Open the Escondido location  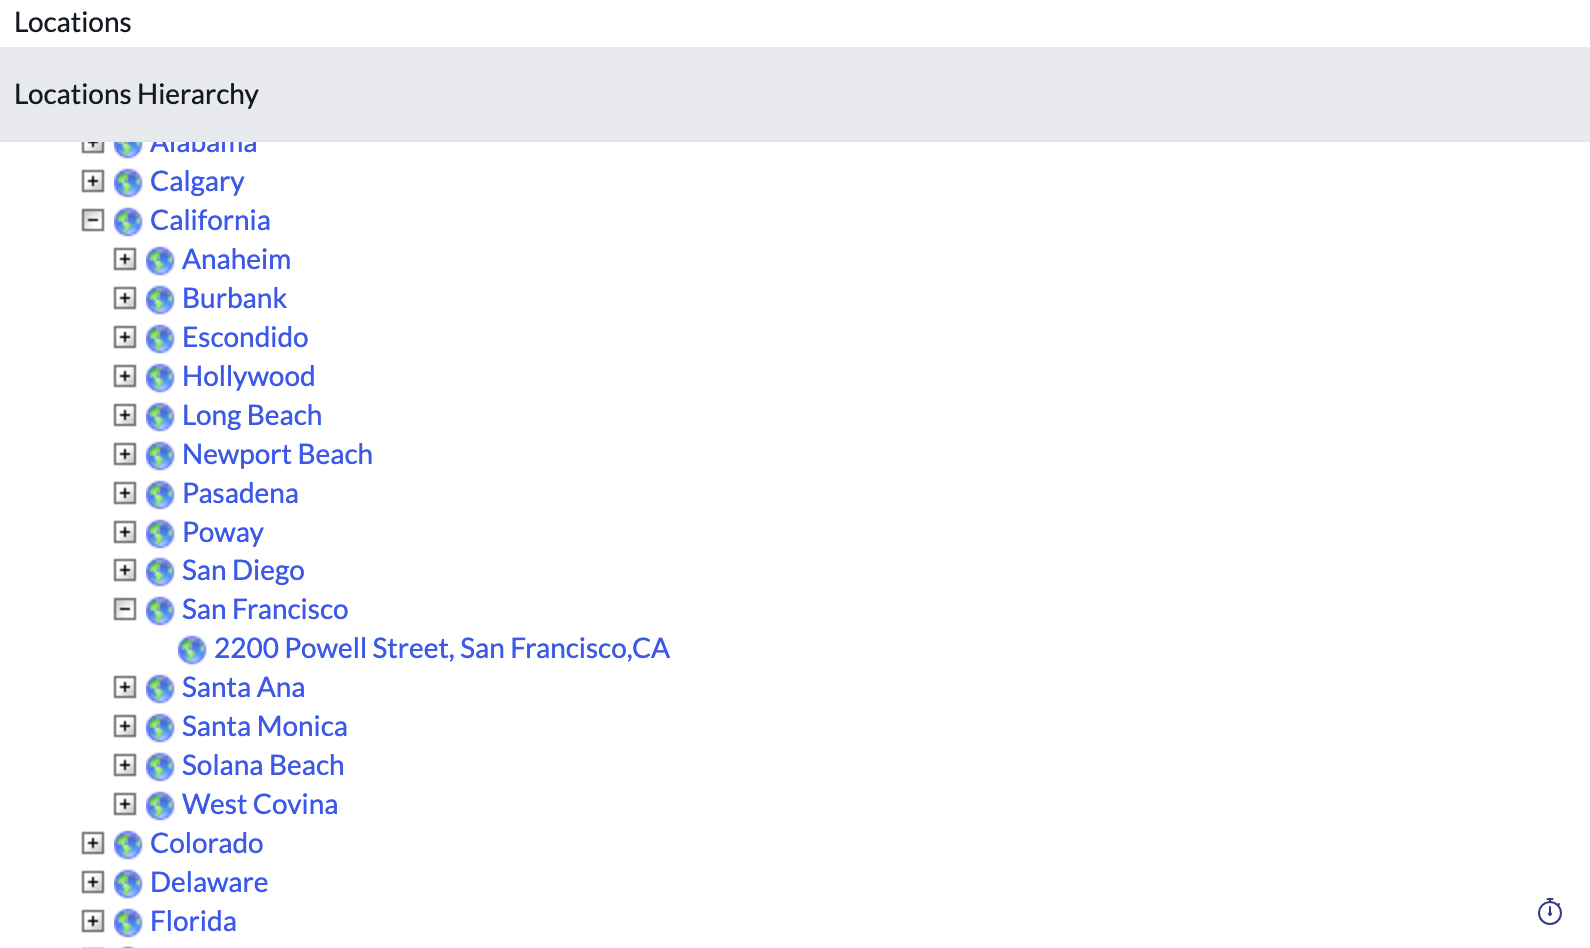point(245,337)
